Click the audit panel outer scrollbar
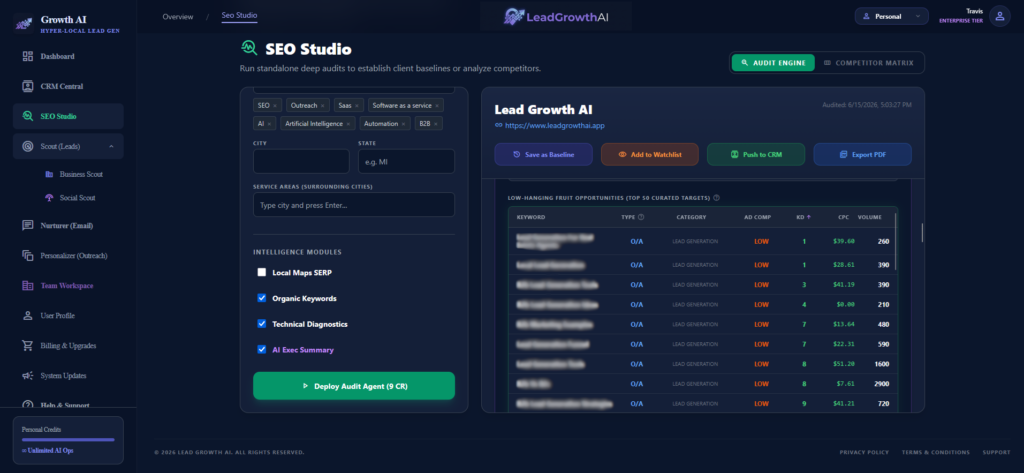 click(x=922, y=232)
